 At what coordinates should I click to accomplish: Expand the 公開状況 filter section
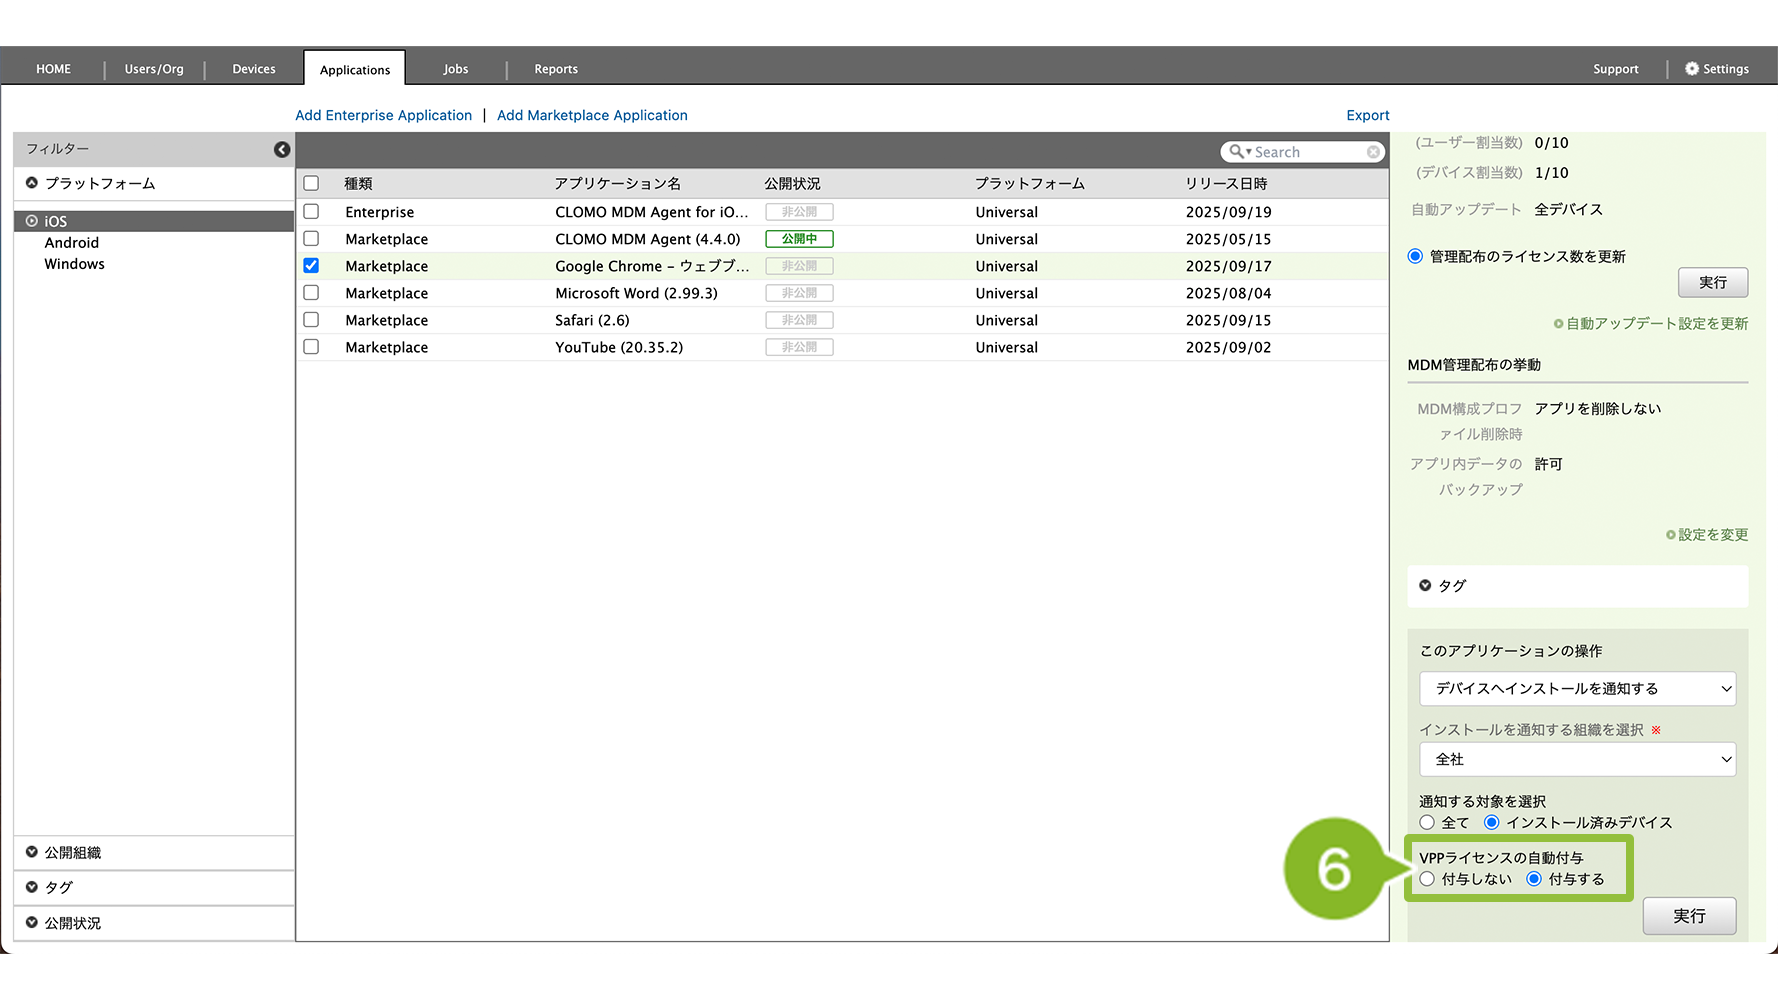click(32, 923)
